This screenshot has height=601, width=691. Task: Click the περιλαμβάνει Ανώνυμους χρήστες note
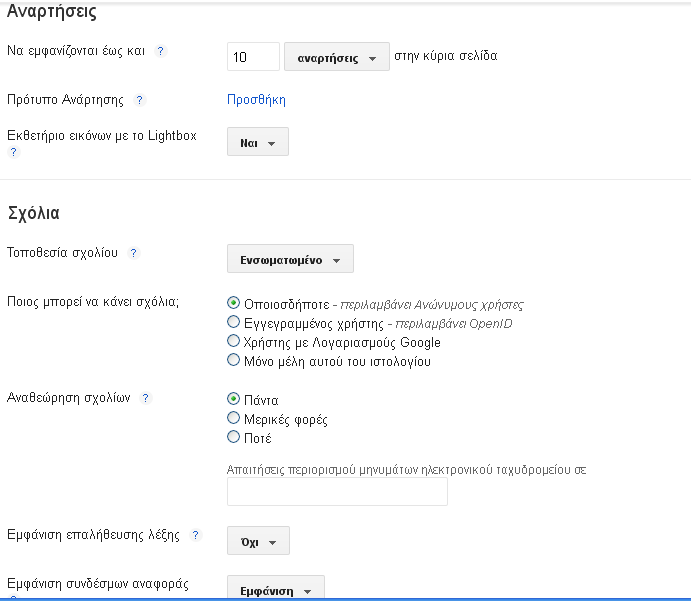(x=432, y=305)
